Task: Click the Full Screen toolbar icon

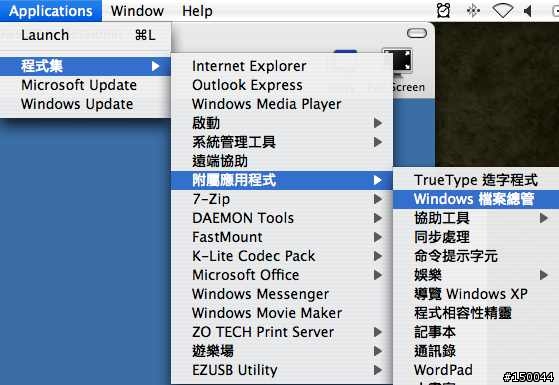Action: (x=403, y=71)
